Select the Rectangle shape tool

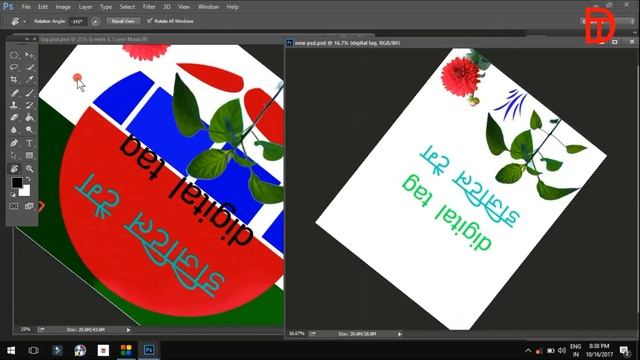[29, 156]
